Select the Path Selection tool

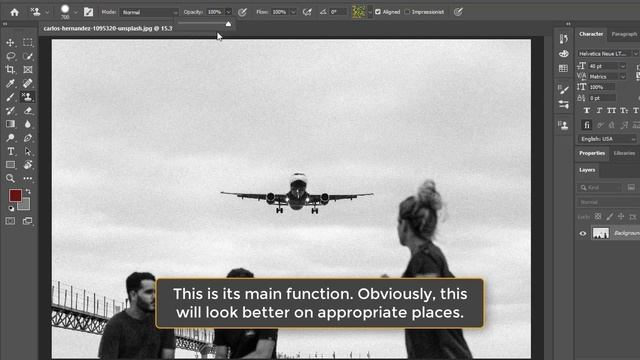(x=28, y=151)
